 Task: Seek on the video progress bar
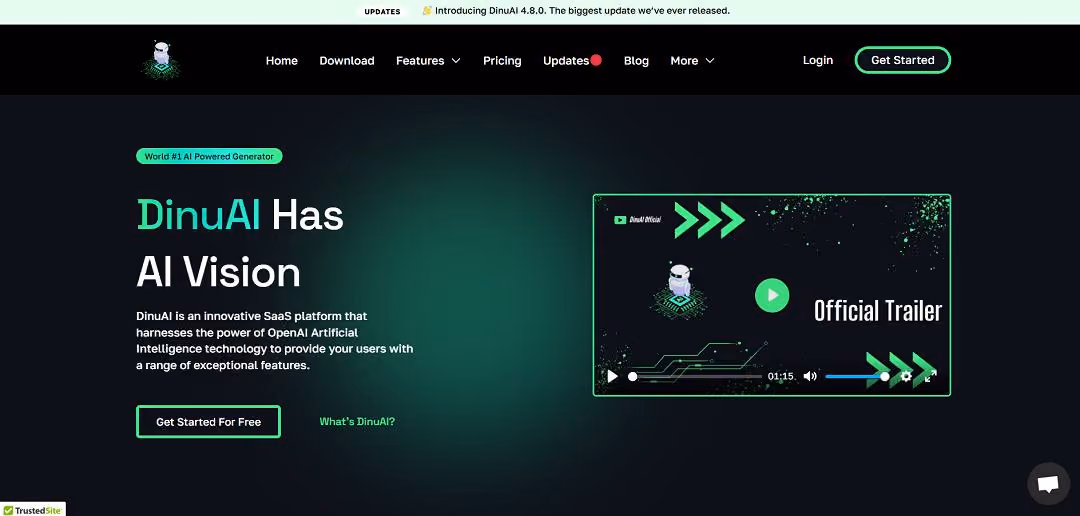[x=695, y=377]
